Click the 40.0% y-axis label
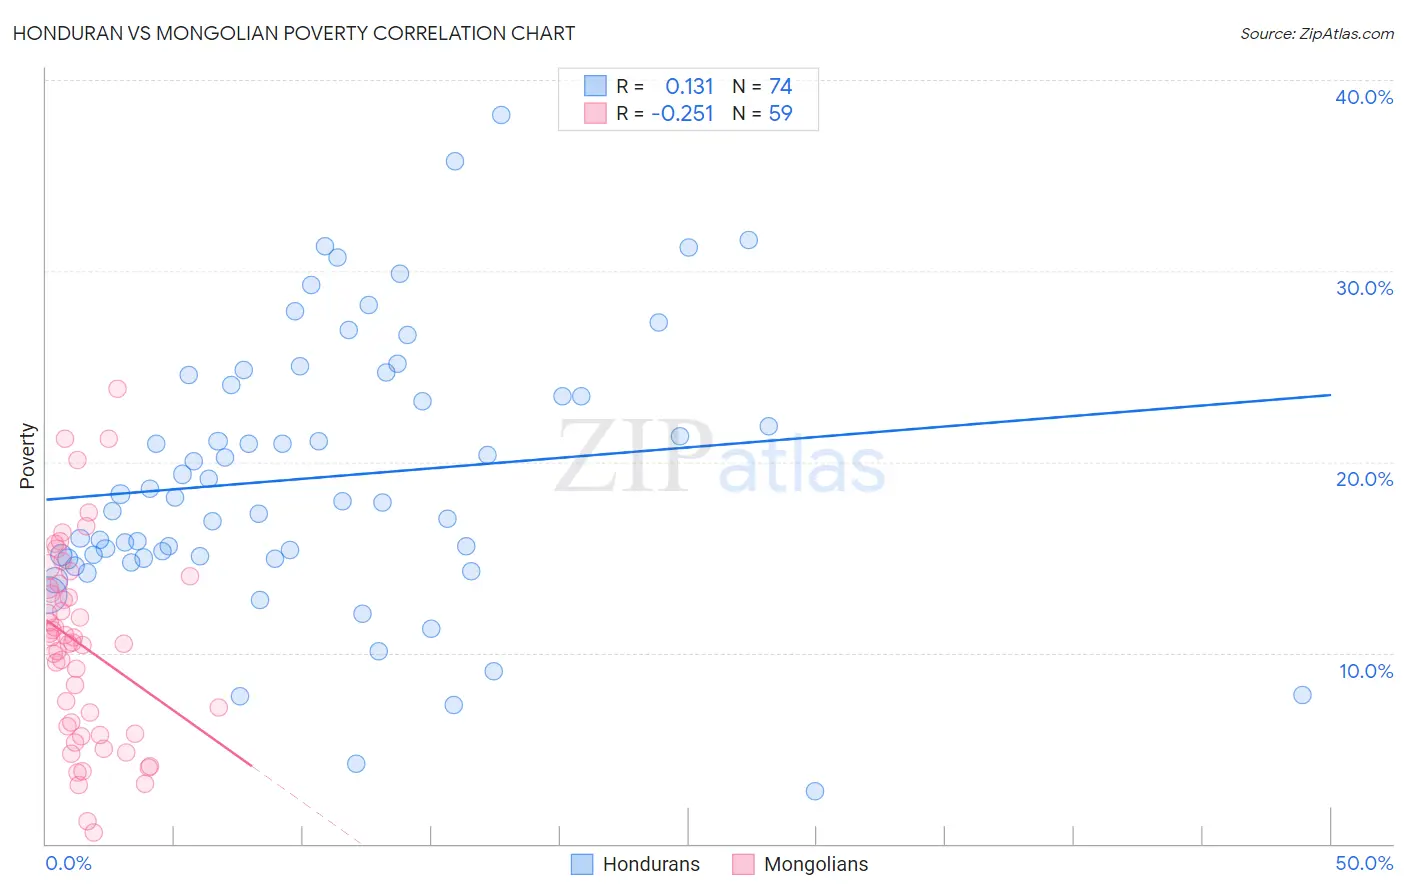 [1364, 97]
